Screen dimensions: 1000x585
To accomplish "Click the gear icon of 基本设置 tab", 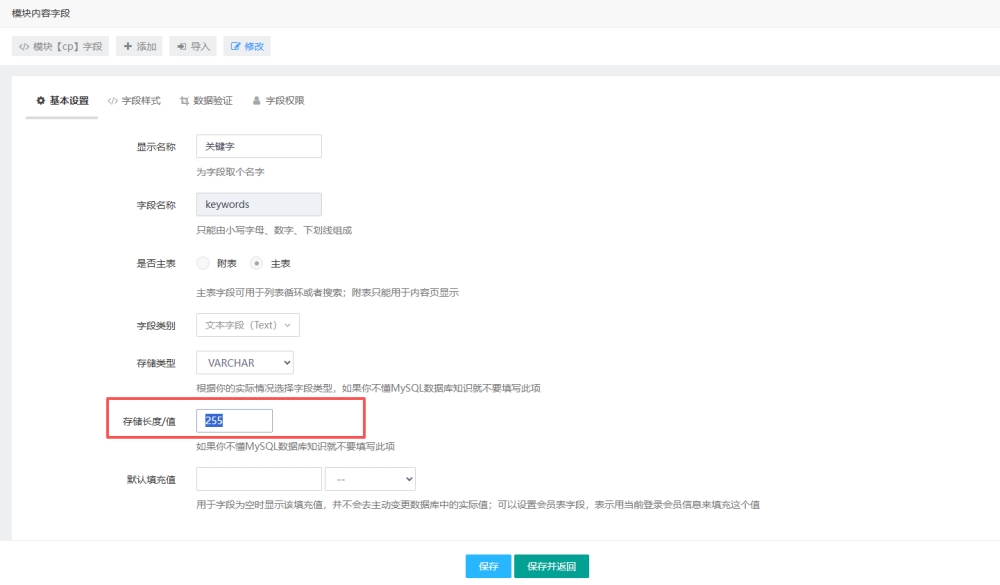I will click(41, 101).
